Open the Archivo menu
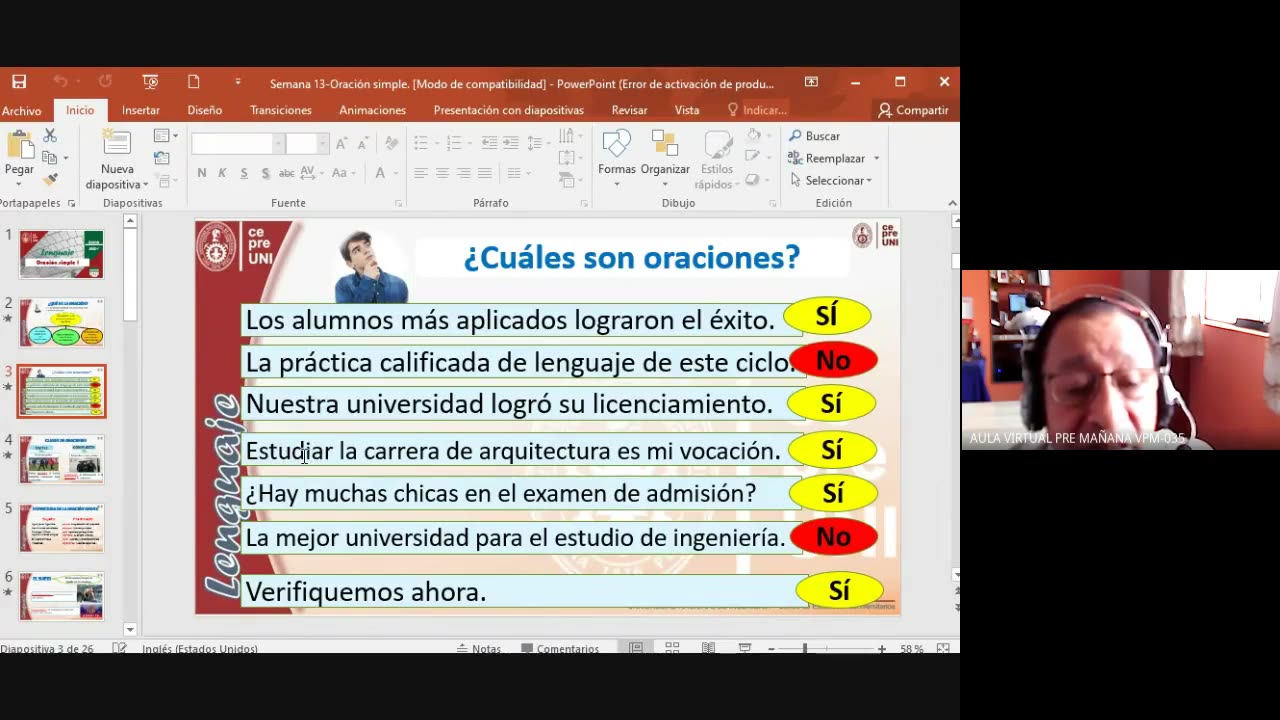This screenshot has width=1280, height=720. click(21, 111)
